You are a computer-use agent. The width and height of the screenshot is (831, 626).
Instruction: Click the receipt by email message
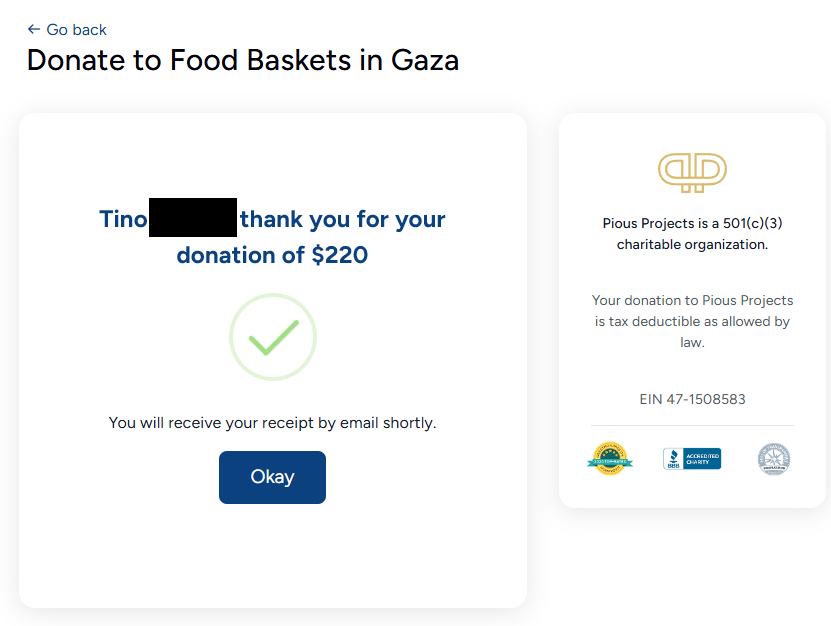pos(272,423)
